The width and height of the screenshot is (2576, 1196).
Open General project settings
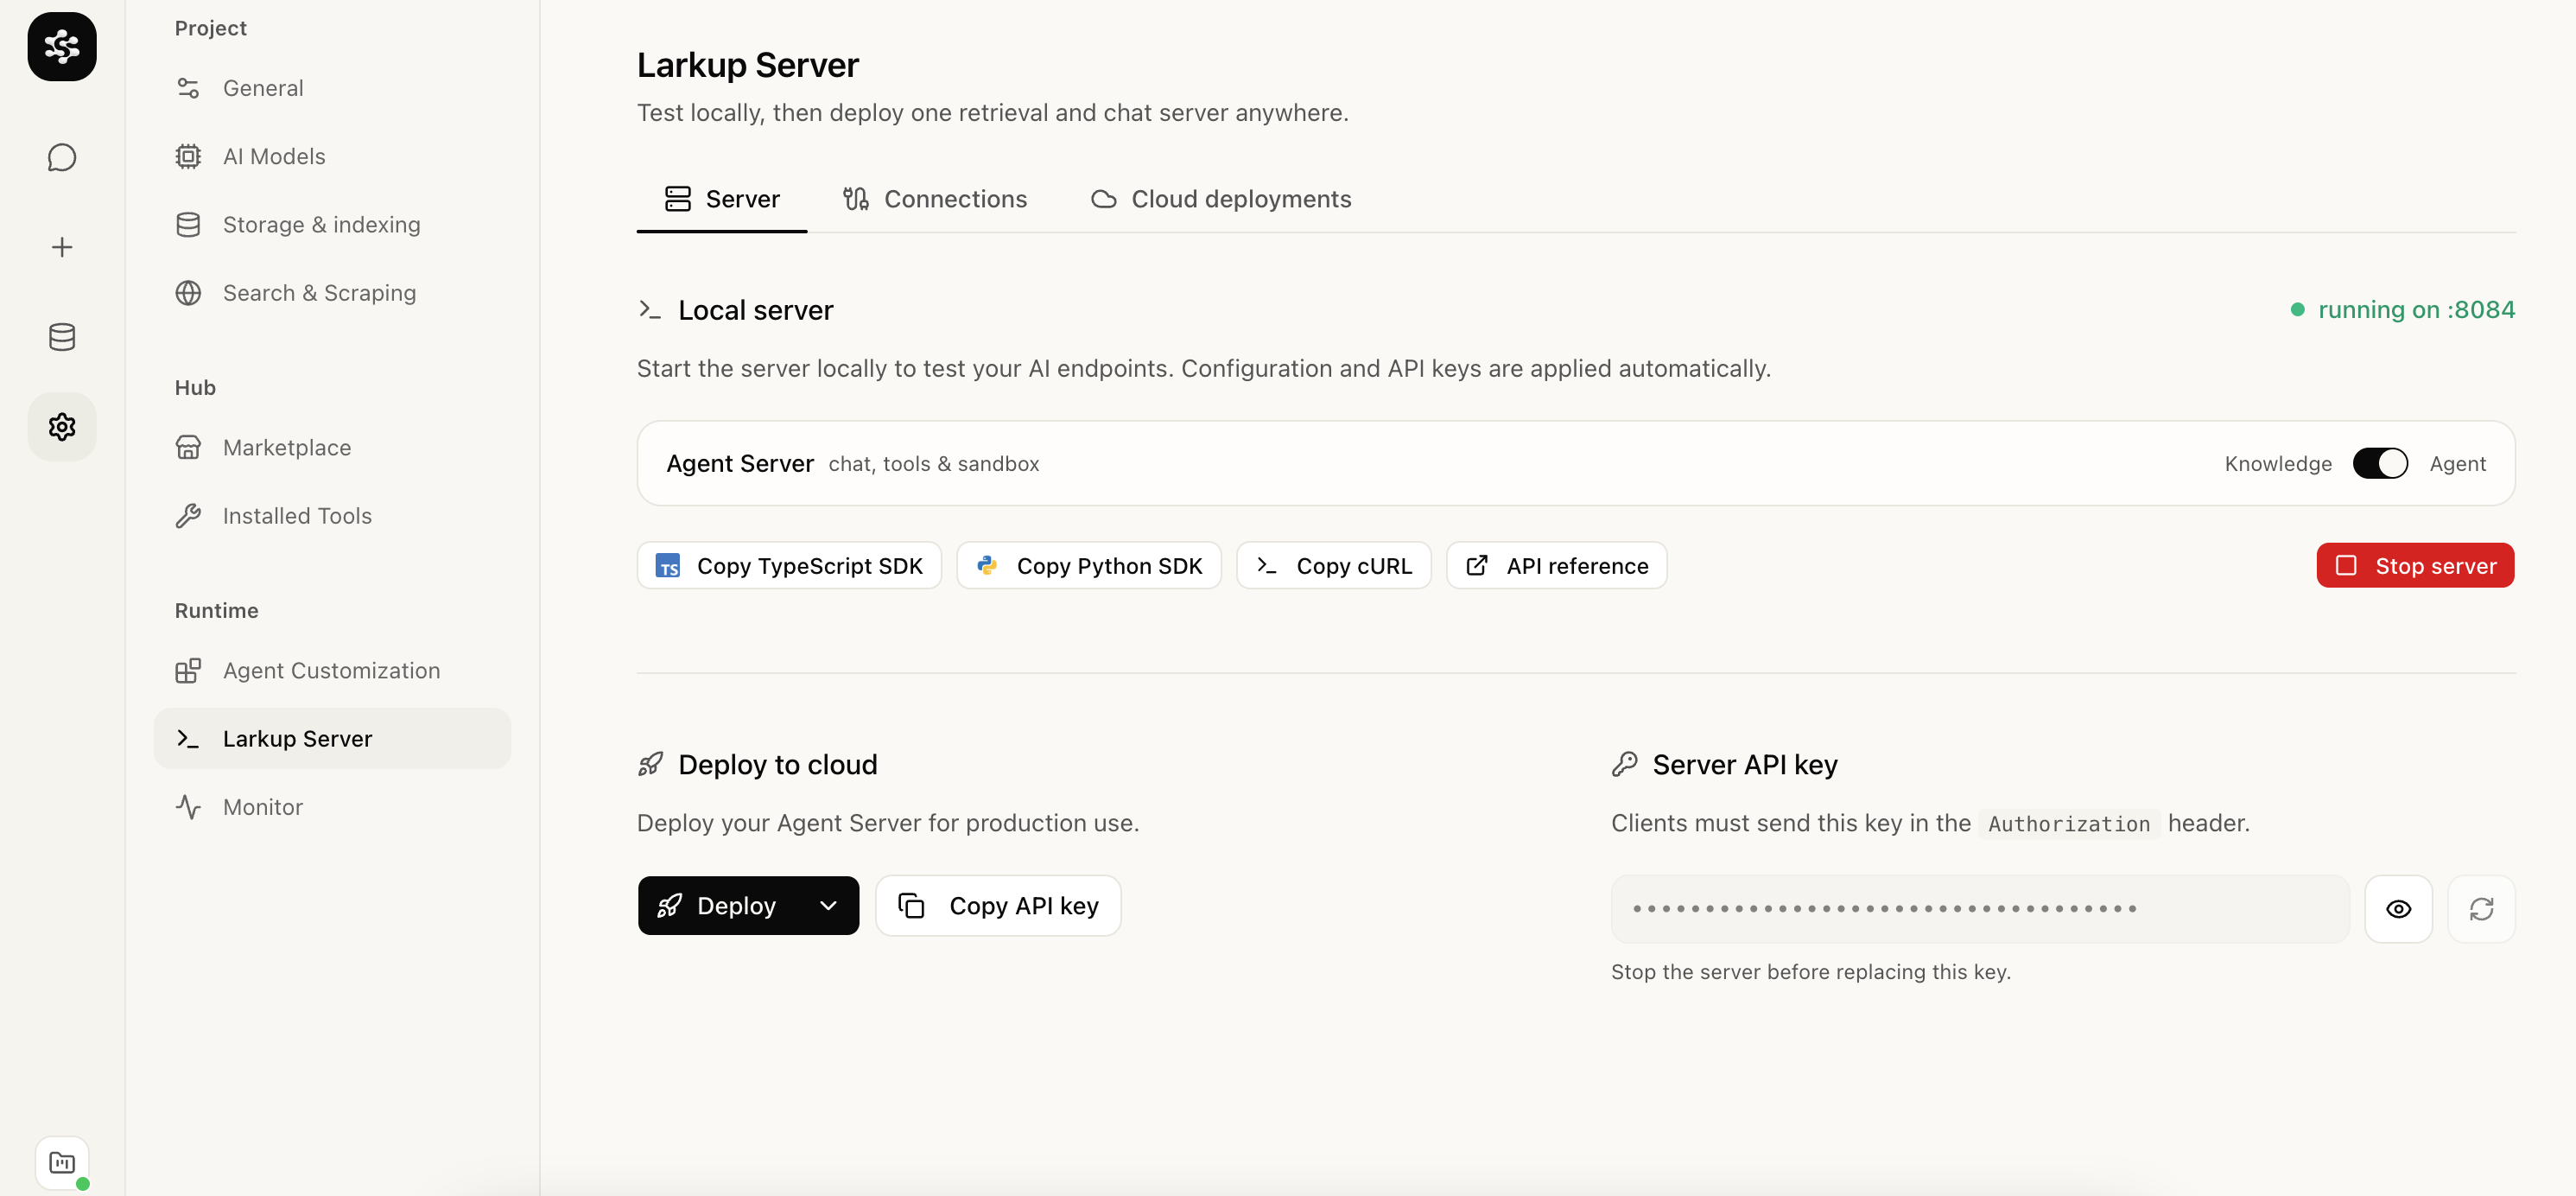pyautogui.click(x=332, y=88)
